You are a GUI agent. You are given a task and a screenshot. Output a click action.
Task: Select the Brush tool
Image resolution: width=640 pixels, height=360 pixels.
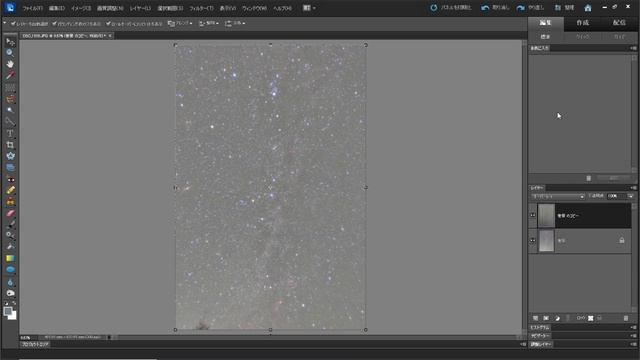(x=10, y=224)
